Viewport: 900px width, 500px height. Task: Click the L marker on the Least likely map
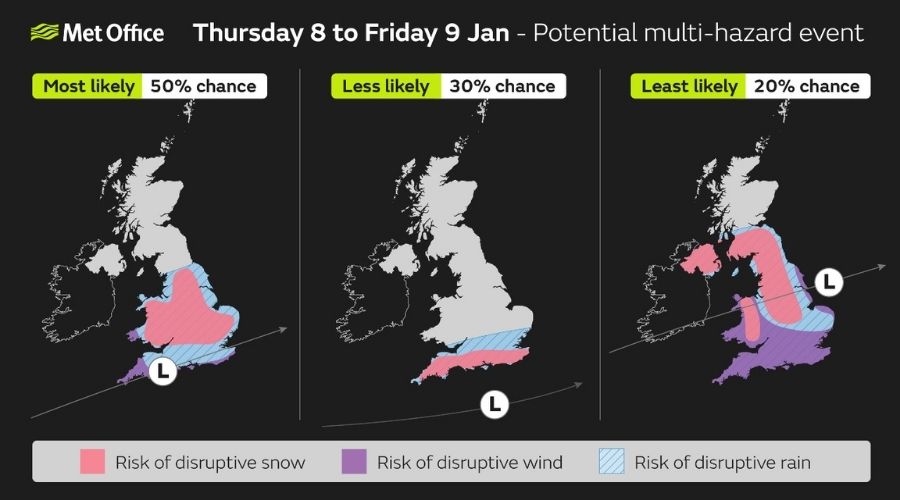click(x=828, y=283)
